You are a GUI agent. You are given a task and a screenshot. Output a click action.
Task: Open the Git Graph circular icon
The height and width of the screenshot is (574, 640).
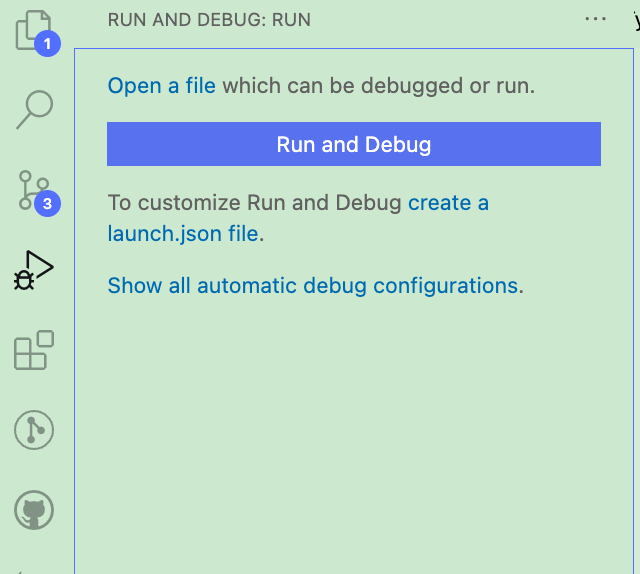point(34,430)
